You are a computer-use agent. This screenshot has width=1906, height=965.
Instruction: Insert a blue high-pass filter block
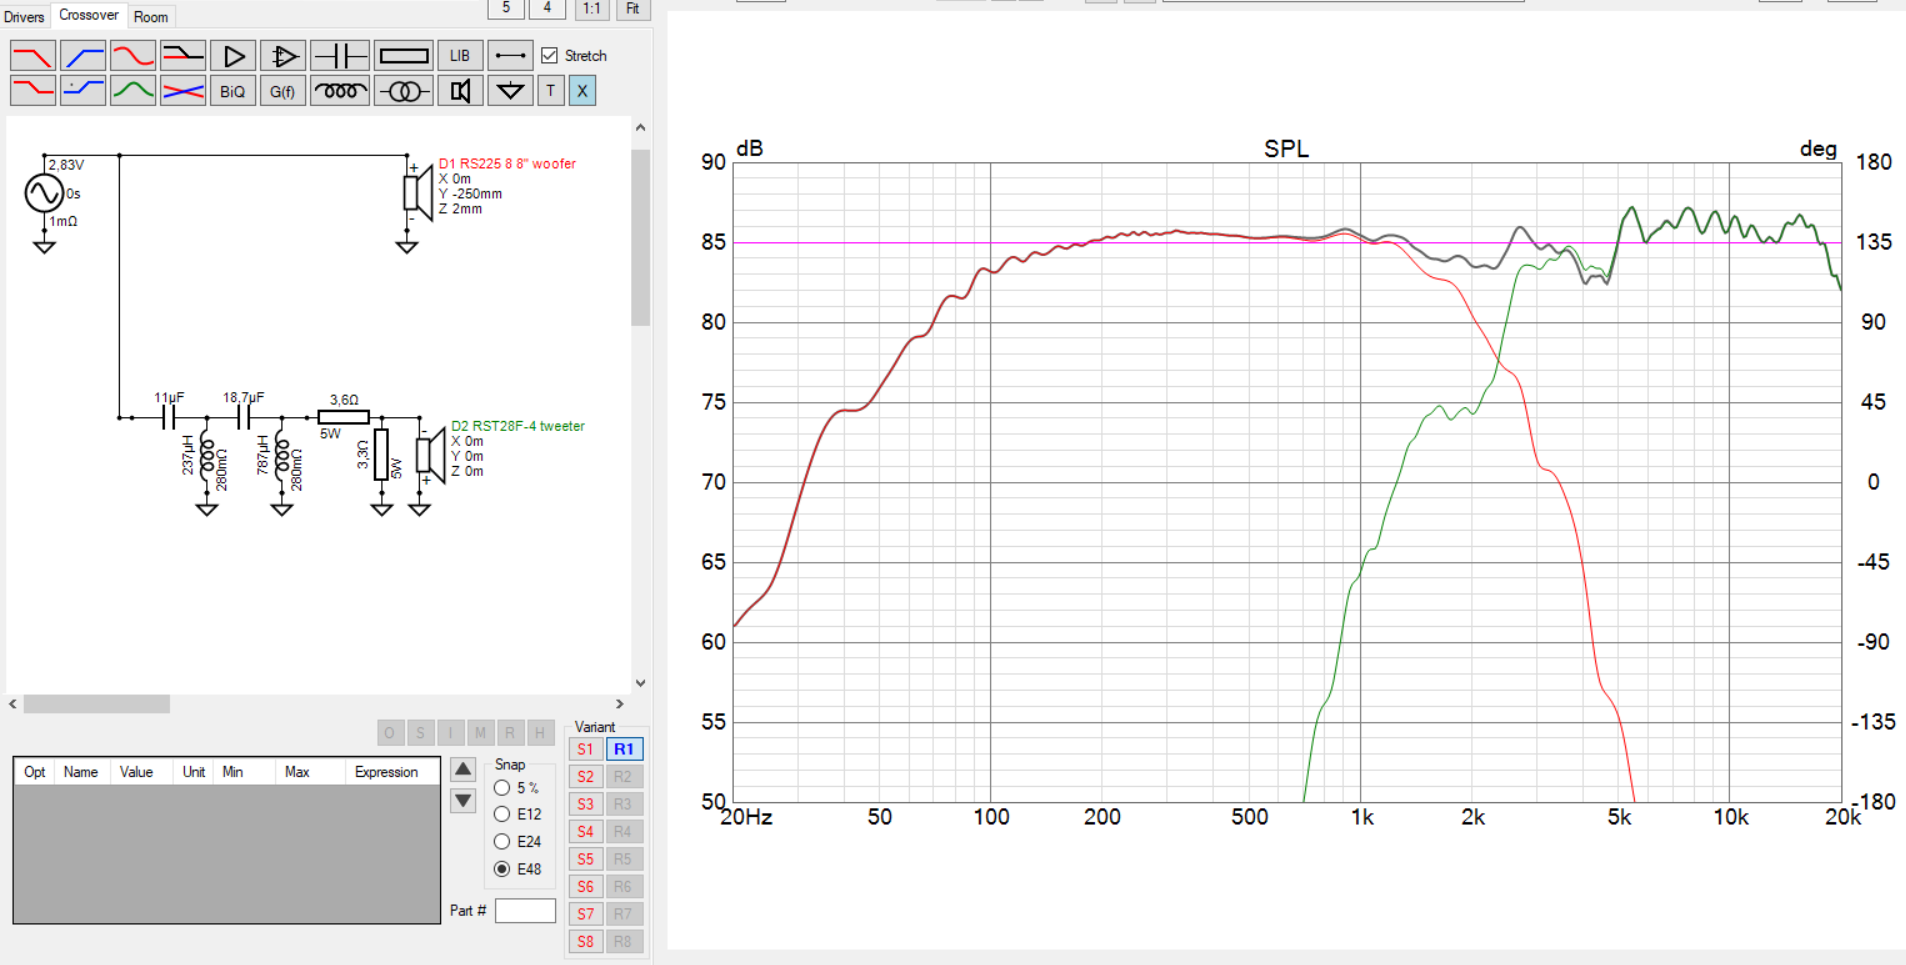click(83, 56)
